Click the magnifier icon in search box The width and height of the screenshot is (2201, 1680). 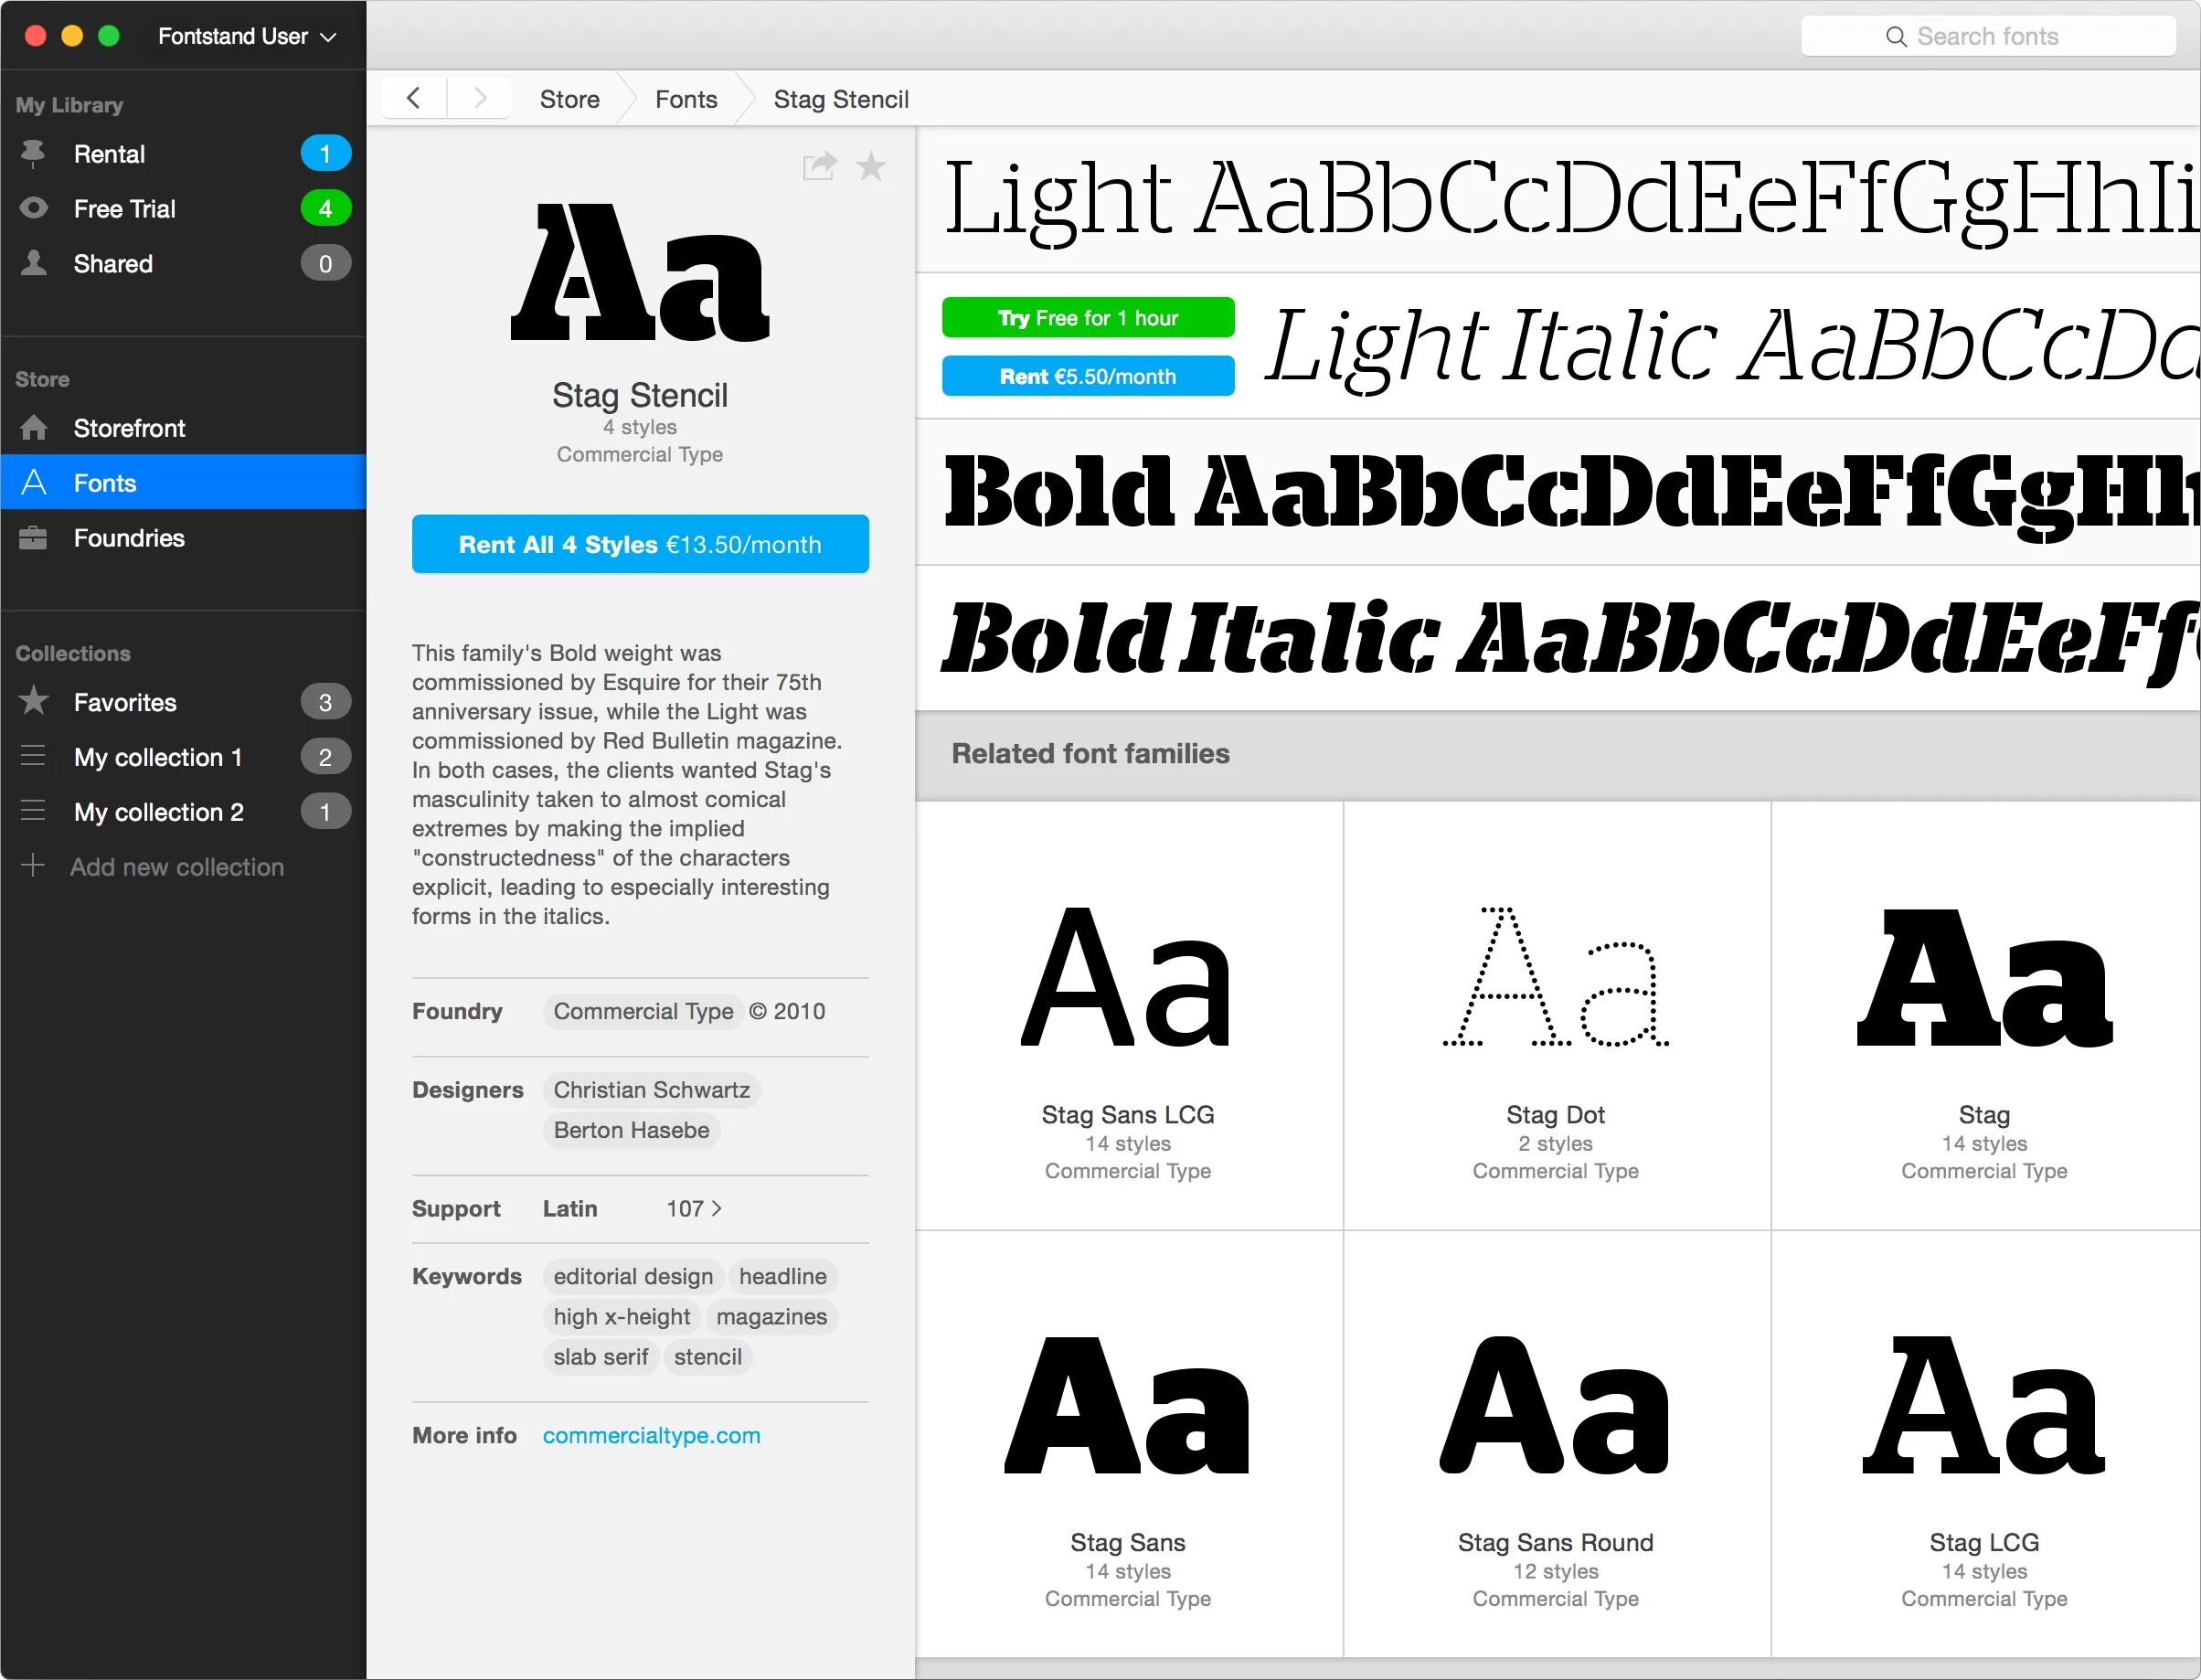1895,37
